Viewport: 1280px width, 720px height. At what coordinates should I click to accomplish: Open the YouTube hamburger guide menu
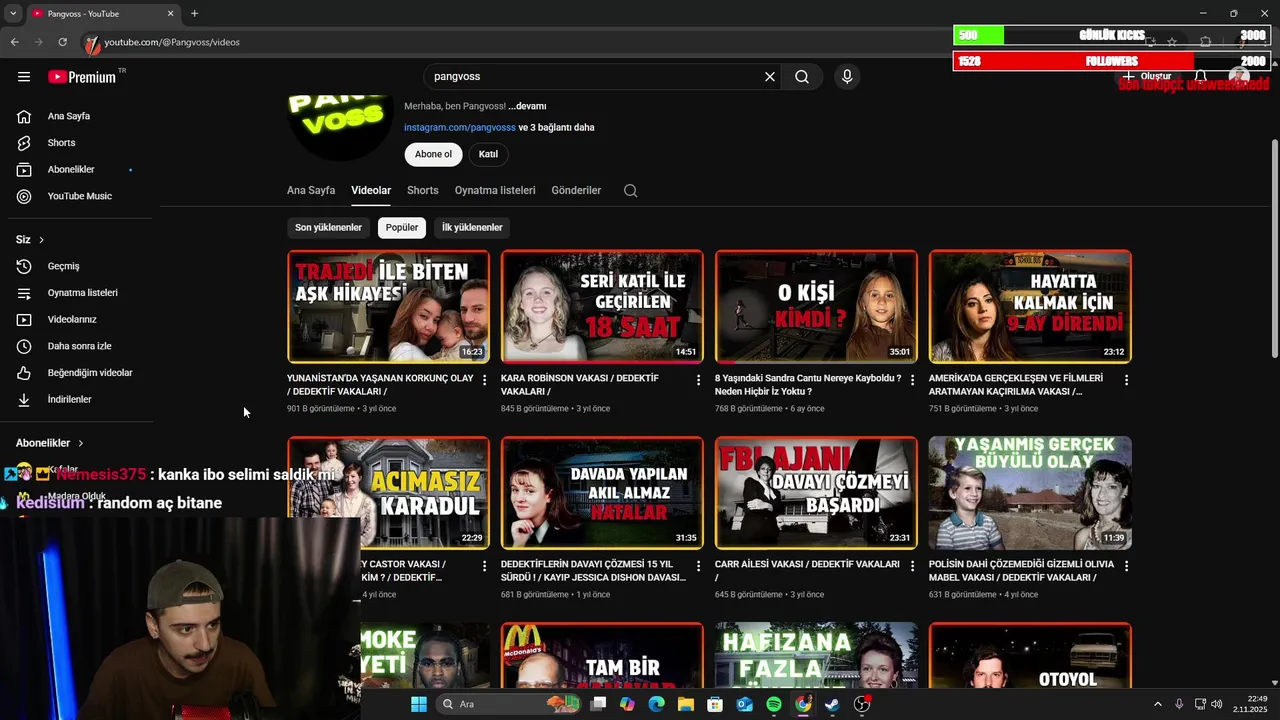point(24,77)
